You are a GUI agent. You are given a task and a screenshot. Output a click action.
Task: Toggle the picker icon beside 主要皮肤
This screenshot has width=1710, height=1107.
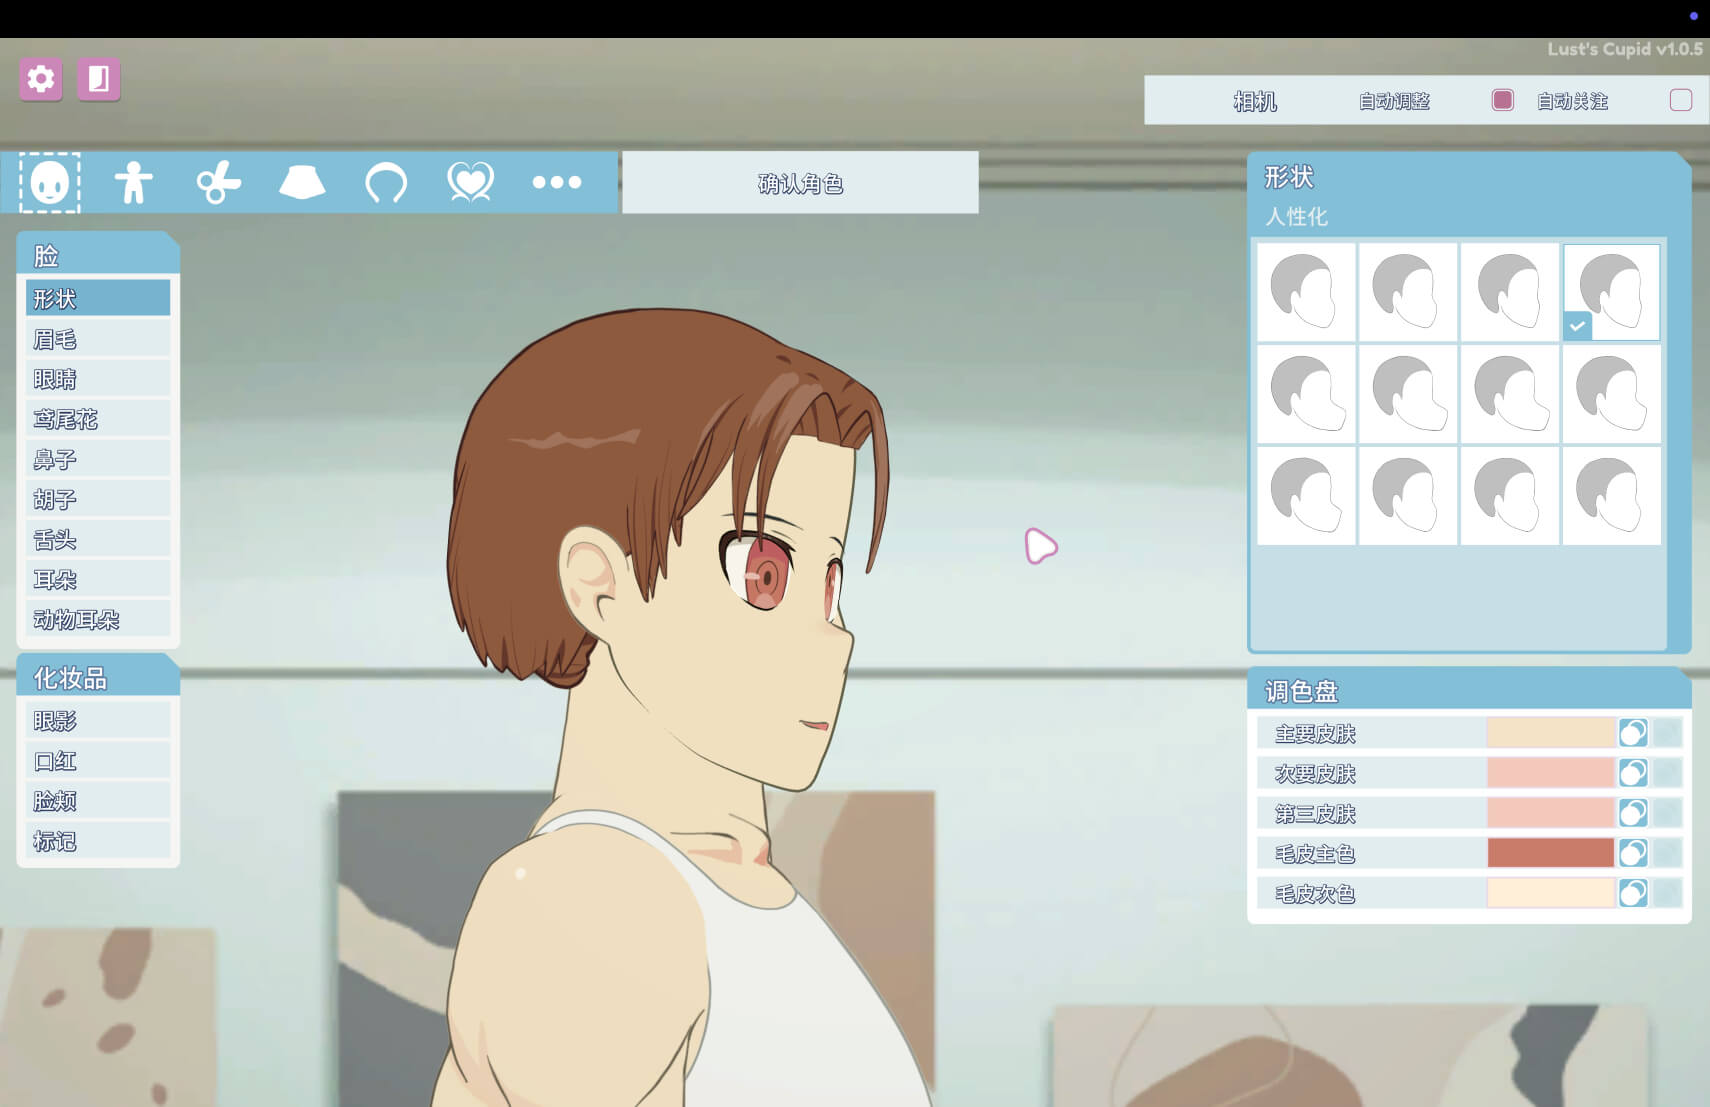(x=1632, y=733)
